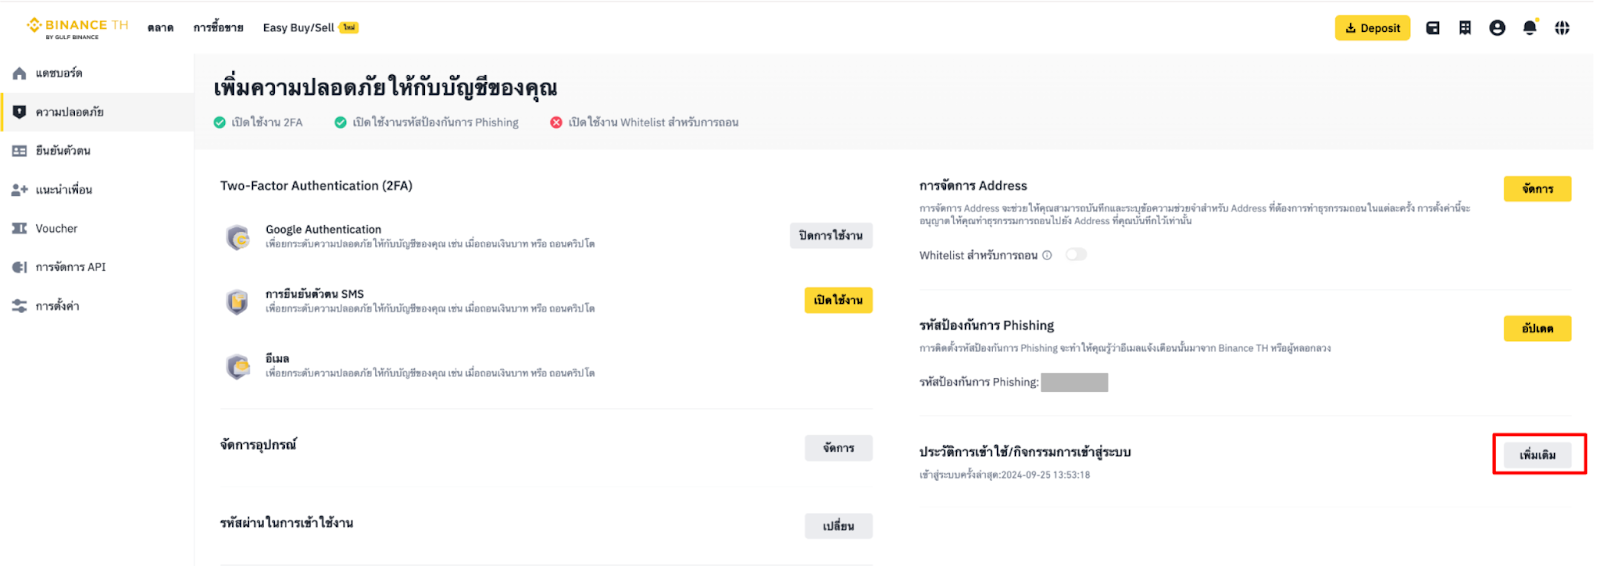The width and height of the screenshot is (1600, 566).
Task: Enable SMS verification with เปิดใช้งาน button
Action: pos(838,300)
